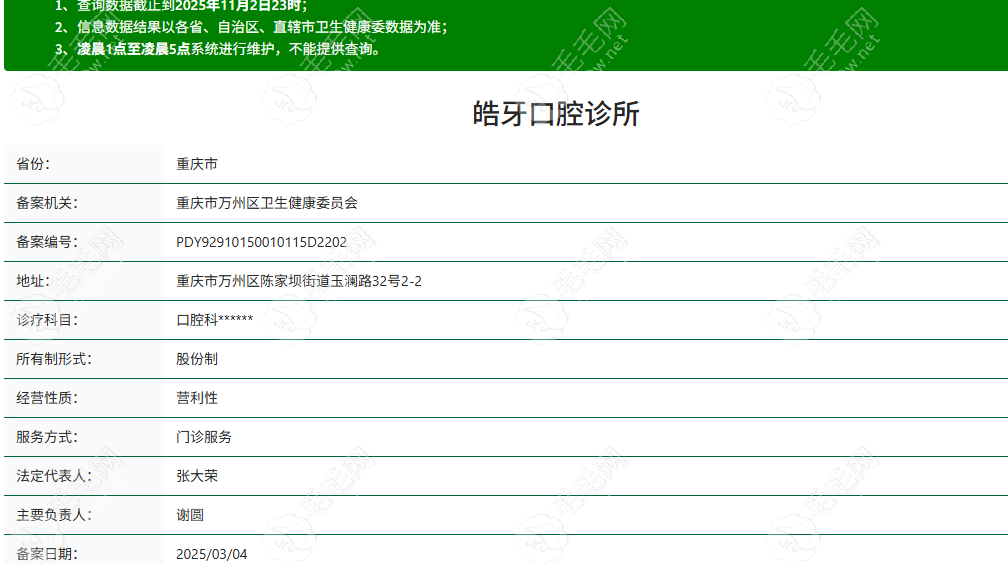Click record number PDY92910150010115D2202
The height and width of the screenshot is (564, 1008).
[x=262, y=242]
